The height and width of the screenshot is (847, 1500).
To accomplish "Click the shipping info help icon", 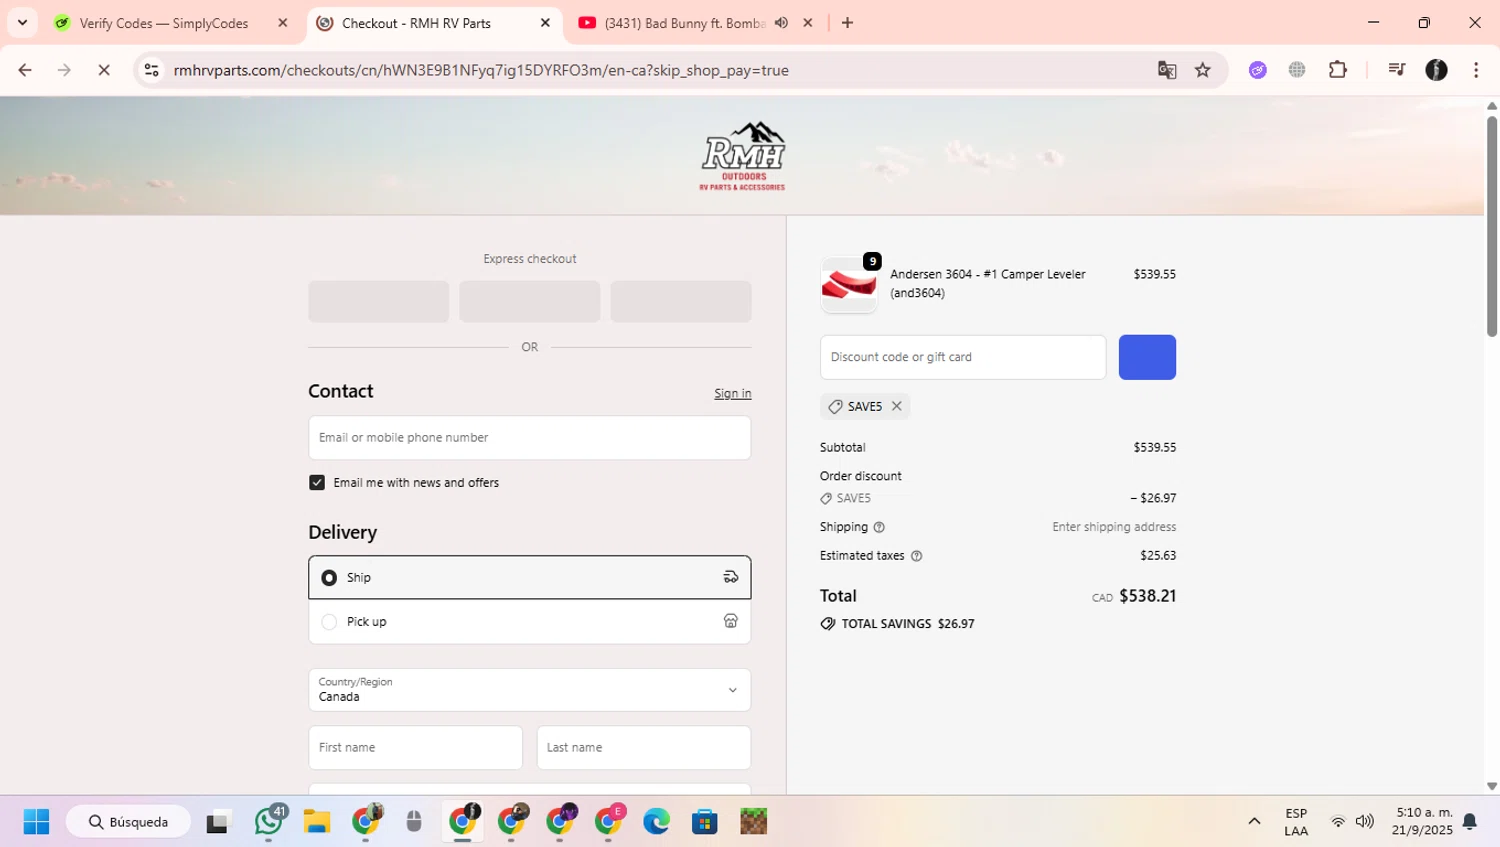I will pyautogui.click(x=879, y=527).
